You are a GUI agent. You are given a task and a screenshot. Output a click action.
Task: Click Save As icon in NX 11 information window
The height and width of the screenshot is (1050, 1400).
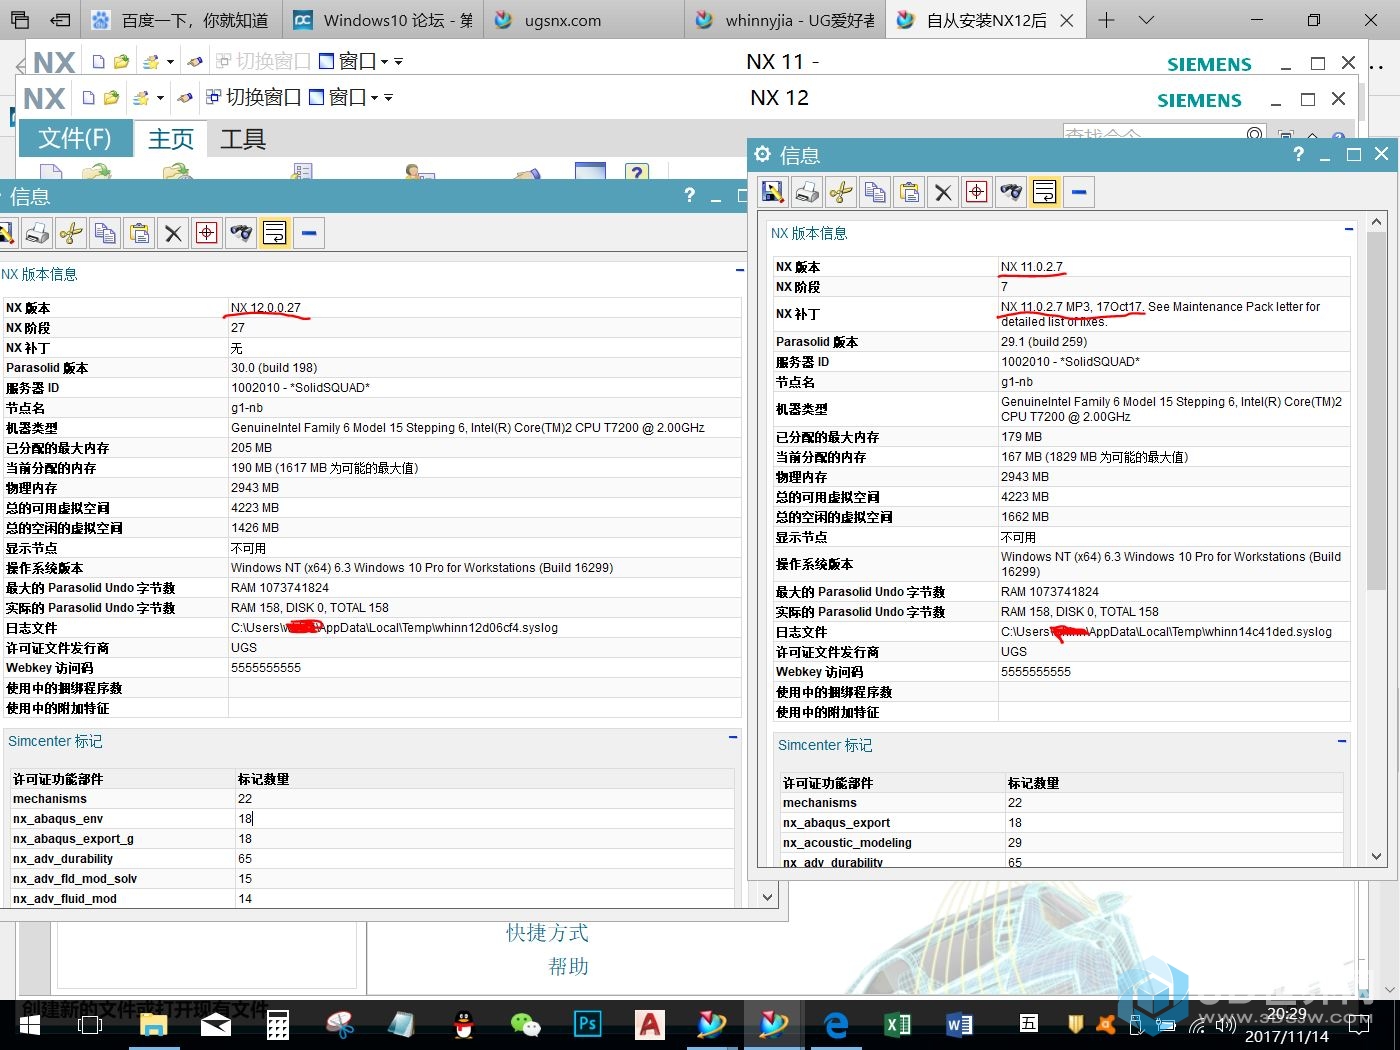(773, 191)
